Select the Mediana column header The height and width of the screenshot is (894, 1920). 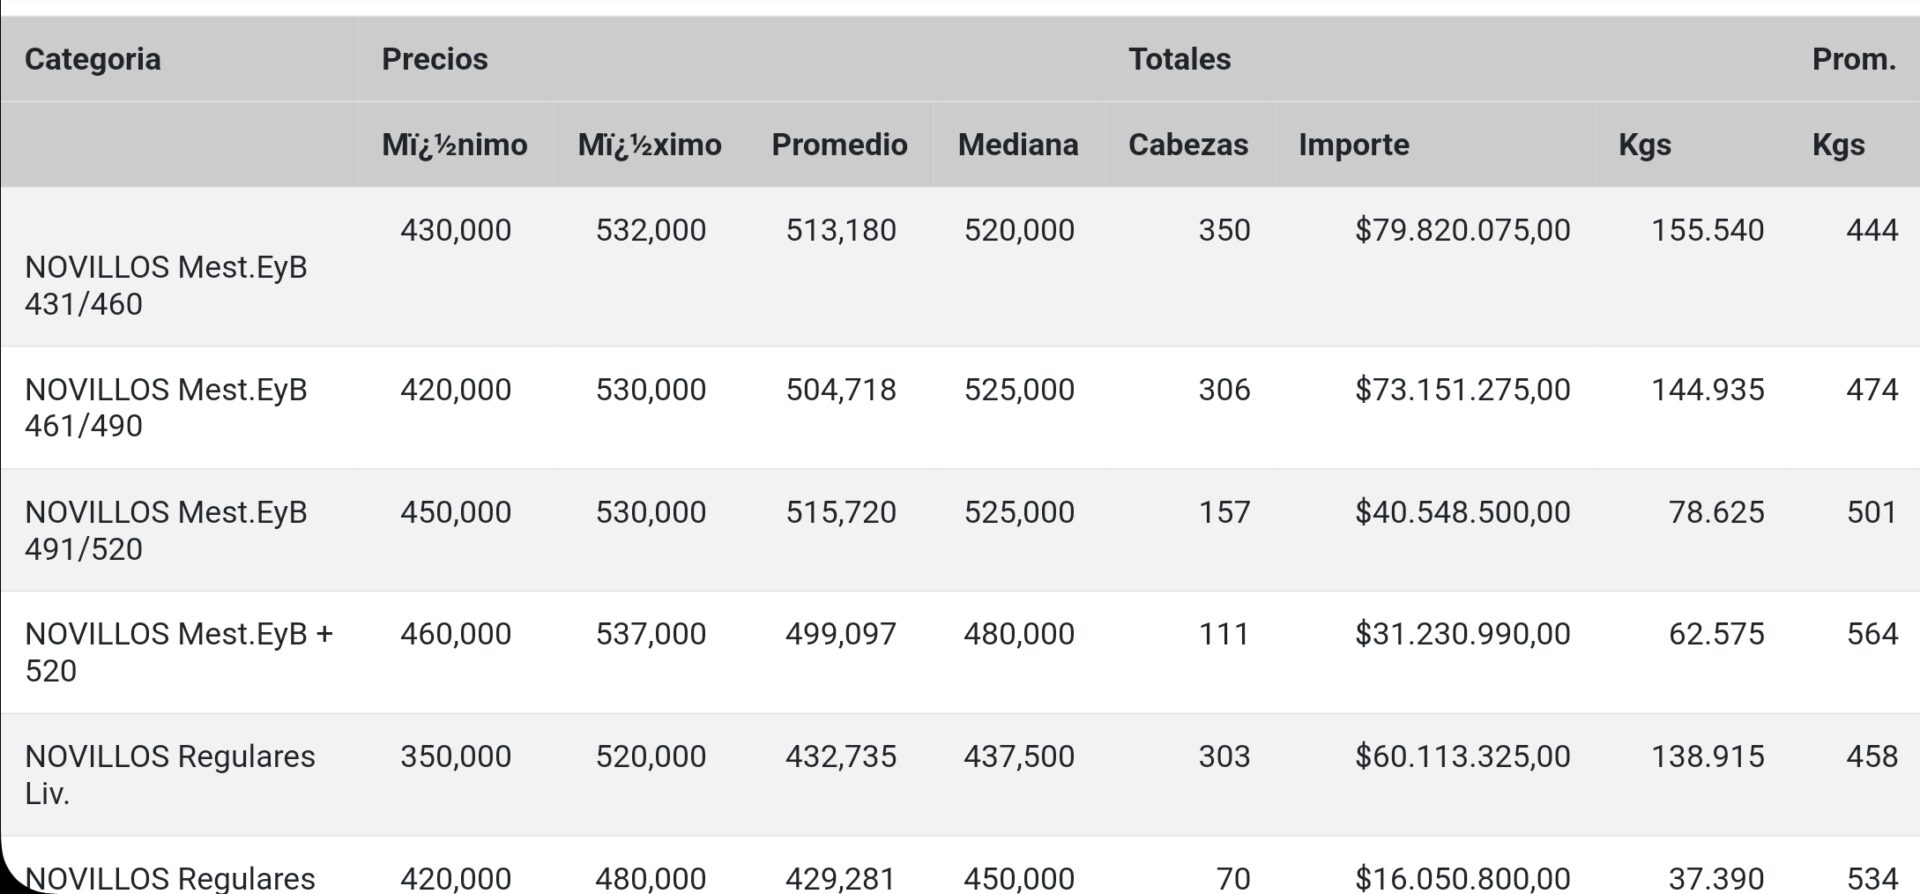(x=1017, y=145)
